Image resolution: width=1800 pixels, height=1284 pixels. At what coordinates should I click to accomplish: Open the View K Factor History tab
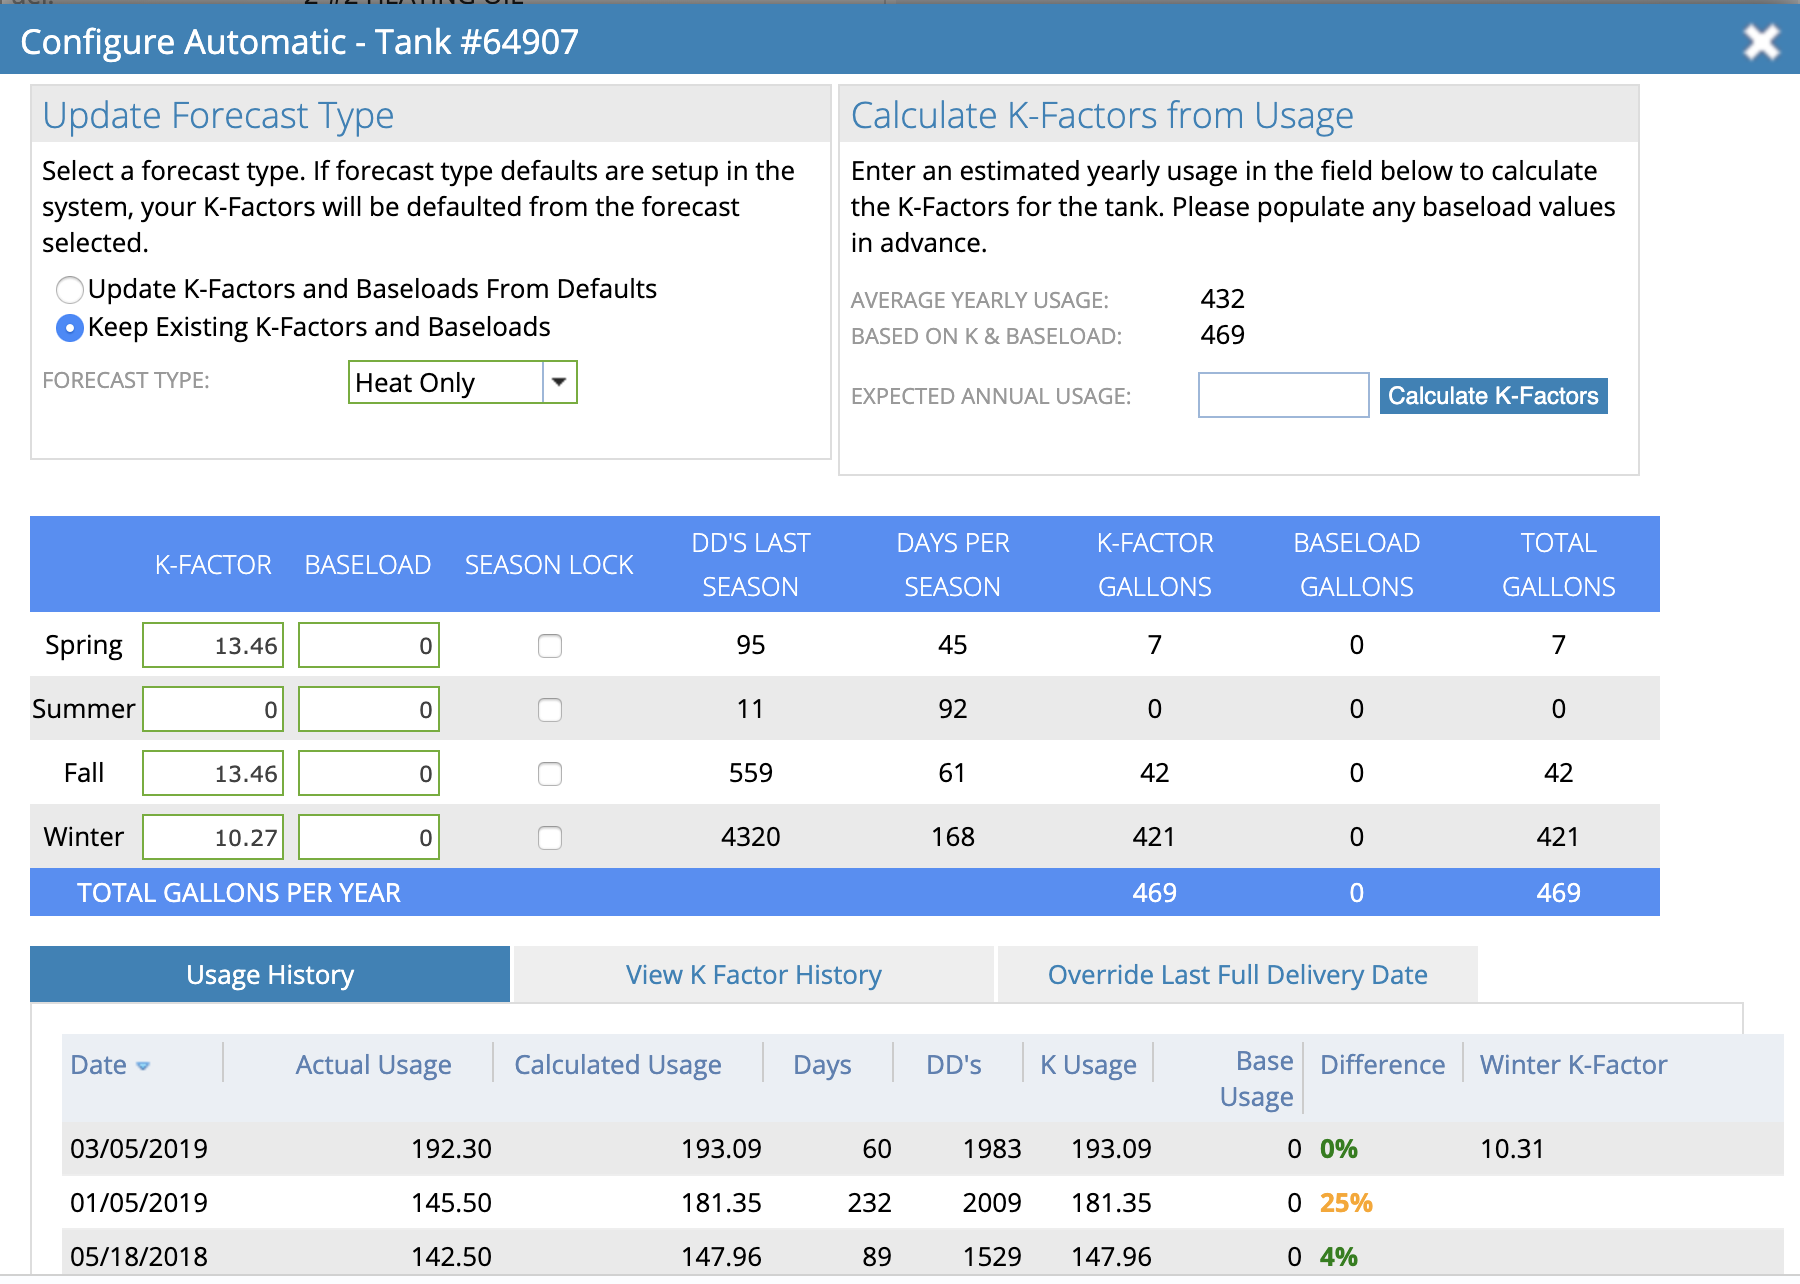pos(753,975)
